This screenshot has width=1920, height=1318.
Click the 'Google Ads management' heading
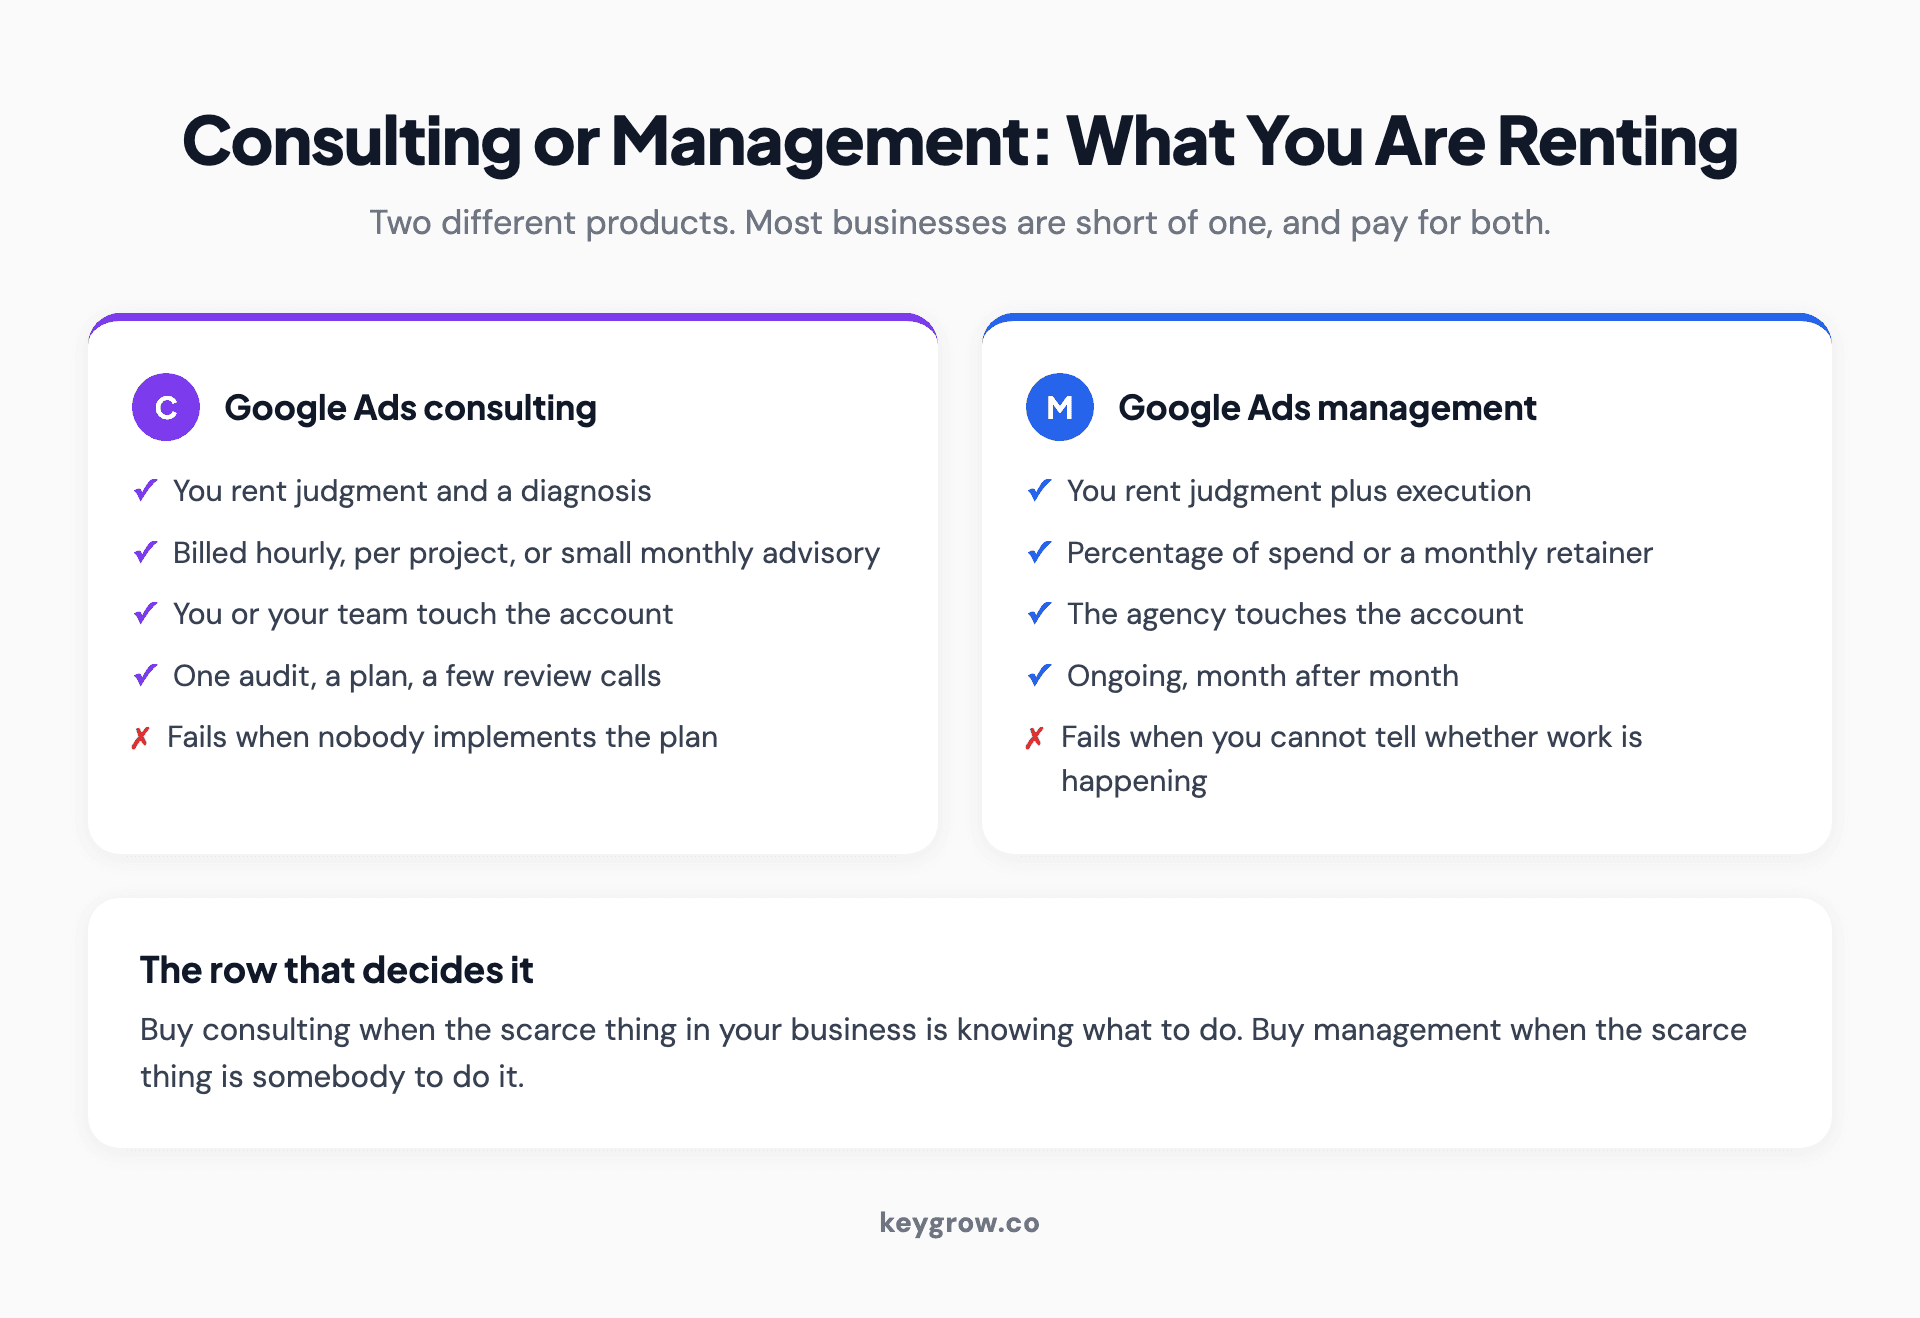1327,408
